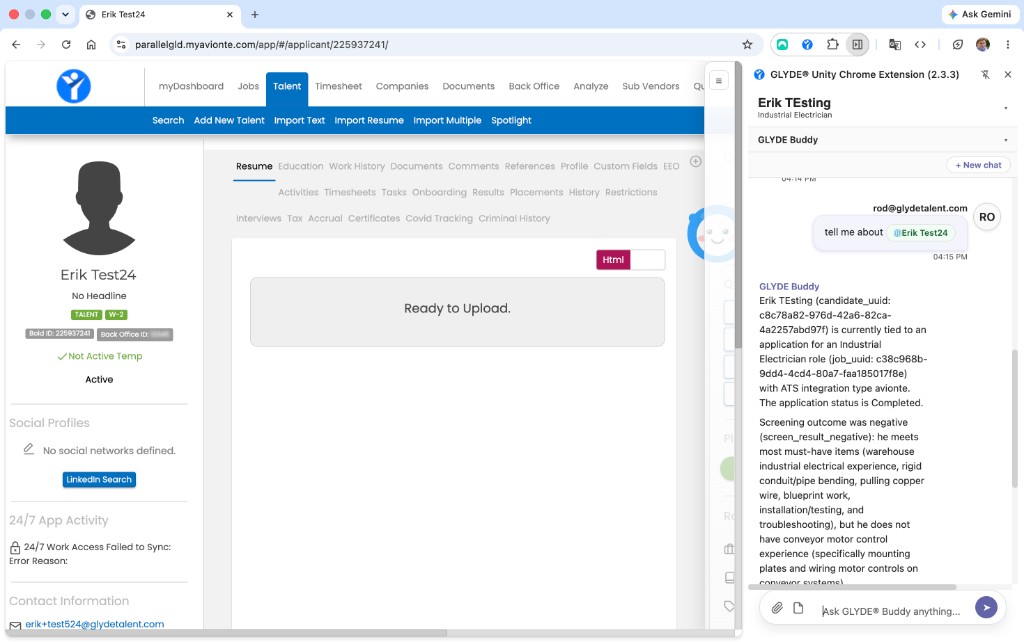The image size is (1024, 642).
Task: Switch to the Certificates tab
Action: (374, 219)
